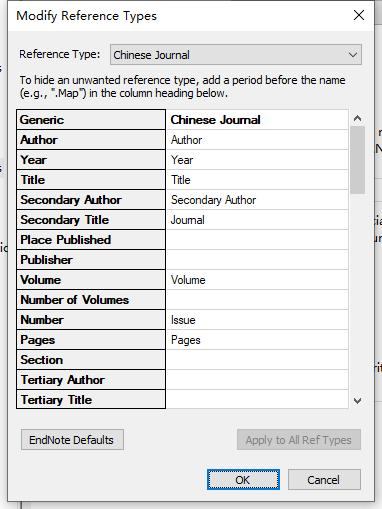The width and height of the screenshot is (382, 509).
Task: Select the Title field in Chinese Journal column
Action: click(x=257, y=180)
